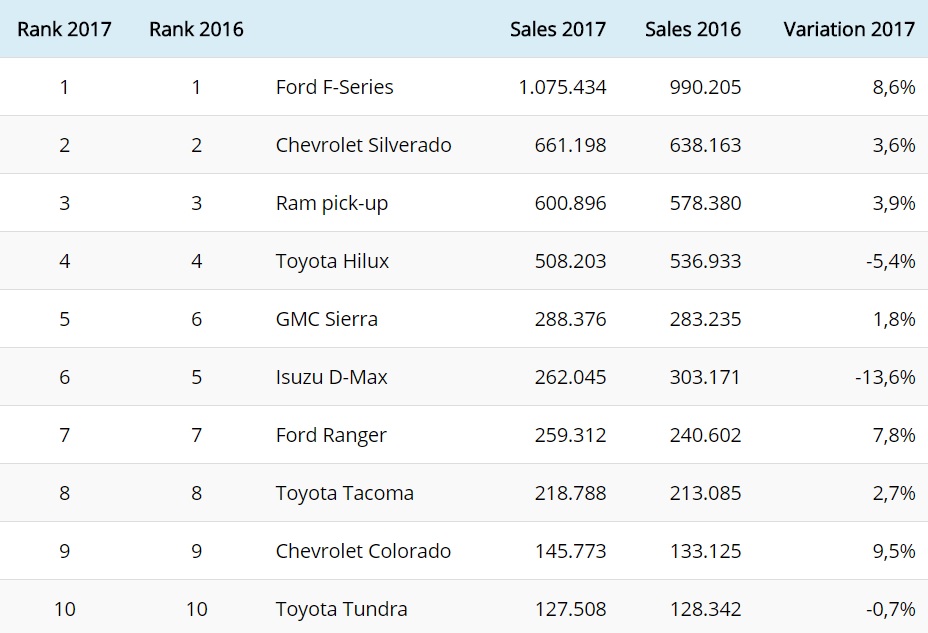Viewport: 928px width, 633px height.
Task: Click the Isuzu D-Max model name
Action: (331, 377)
